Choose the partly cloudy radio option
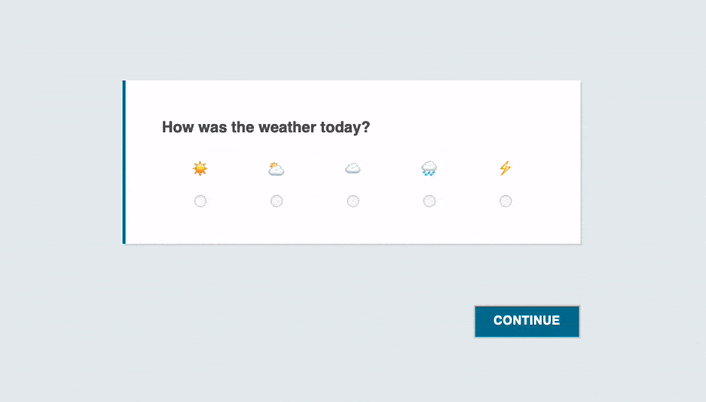 tap(277, 201)
